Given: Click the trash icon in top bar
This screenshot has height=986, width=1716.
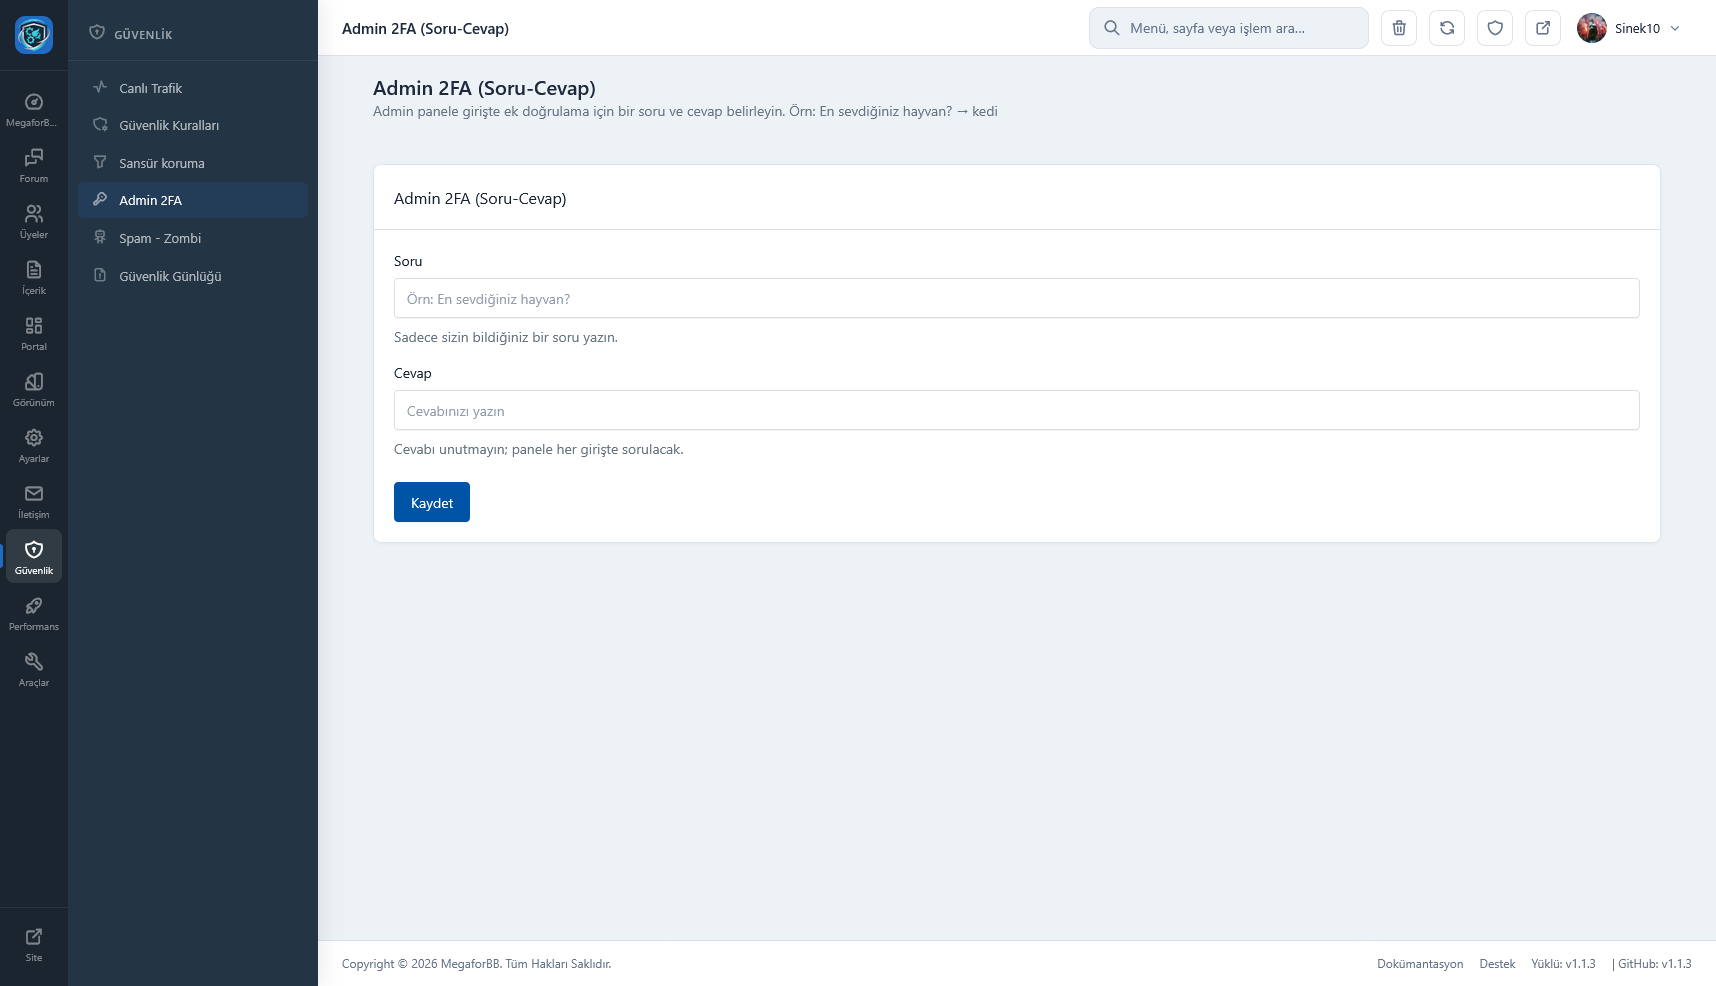Looking at the screenshot, I should pyautogui.click(x=1398, y=28).
